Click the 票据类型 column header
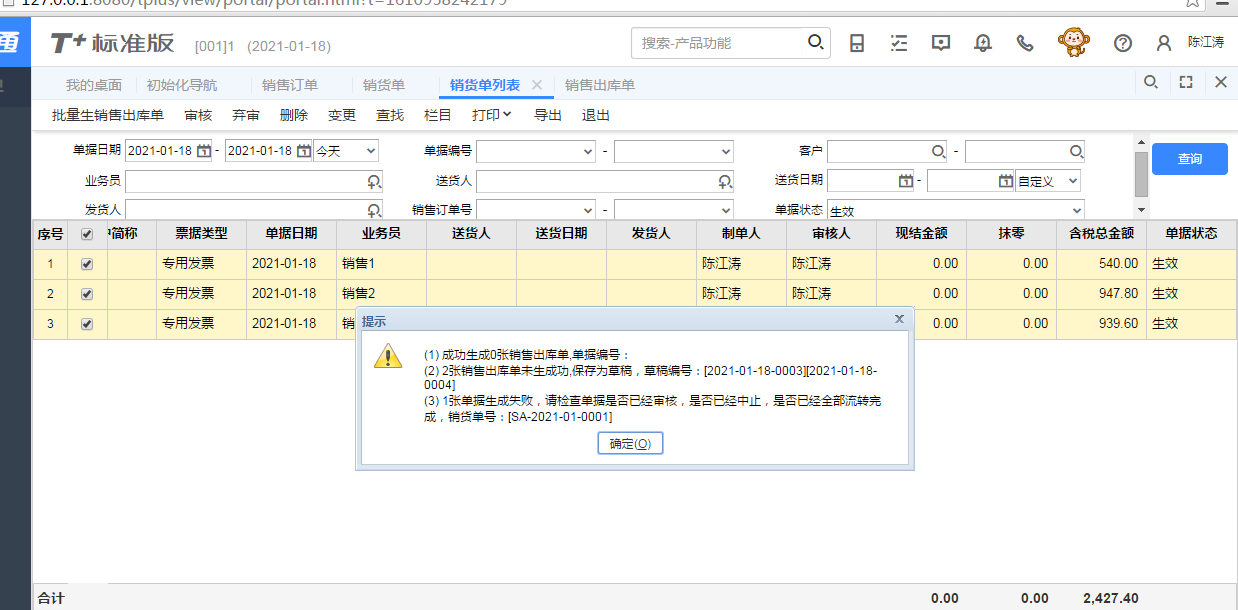This screenshot has width=1238, height=610. click(x=201, y=233)
